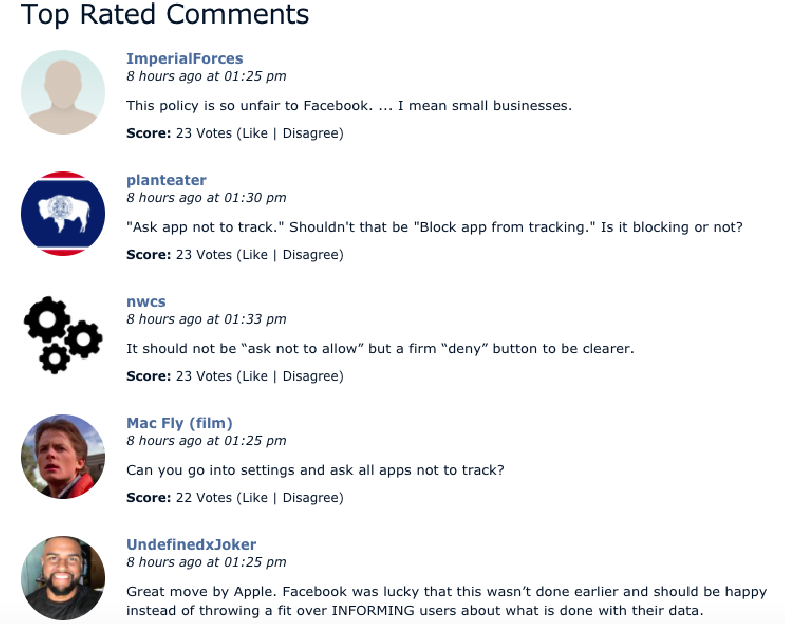Like planteater's comment

(x=254, y=255)
